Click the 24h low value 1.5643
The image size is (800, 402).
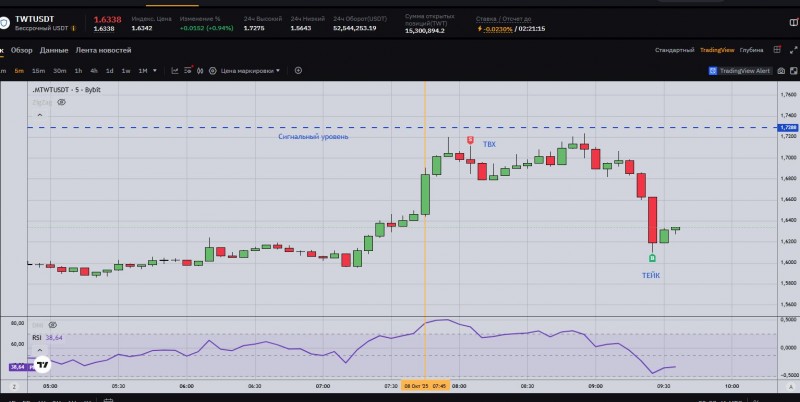pos(301,28)
